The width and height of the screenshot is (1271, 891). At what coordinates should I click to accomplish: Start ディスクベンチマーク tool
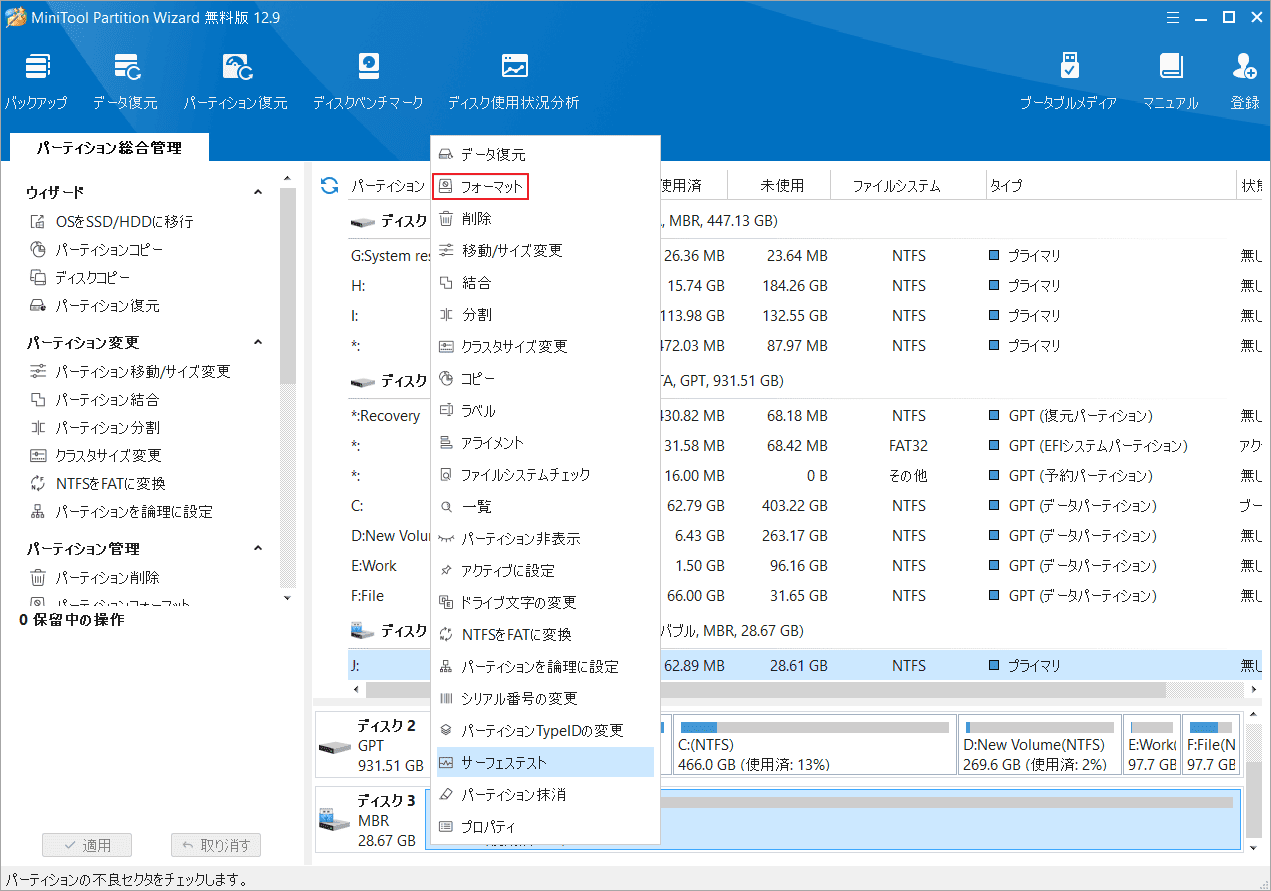(x=368, y=81)
